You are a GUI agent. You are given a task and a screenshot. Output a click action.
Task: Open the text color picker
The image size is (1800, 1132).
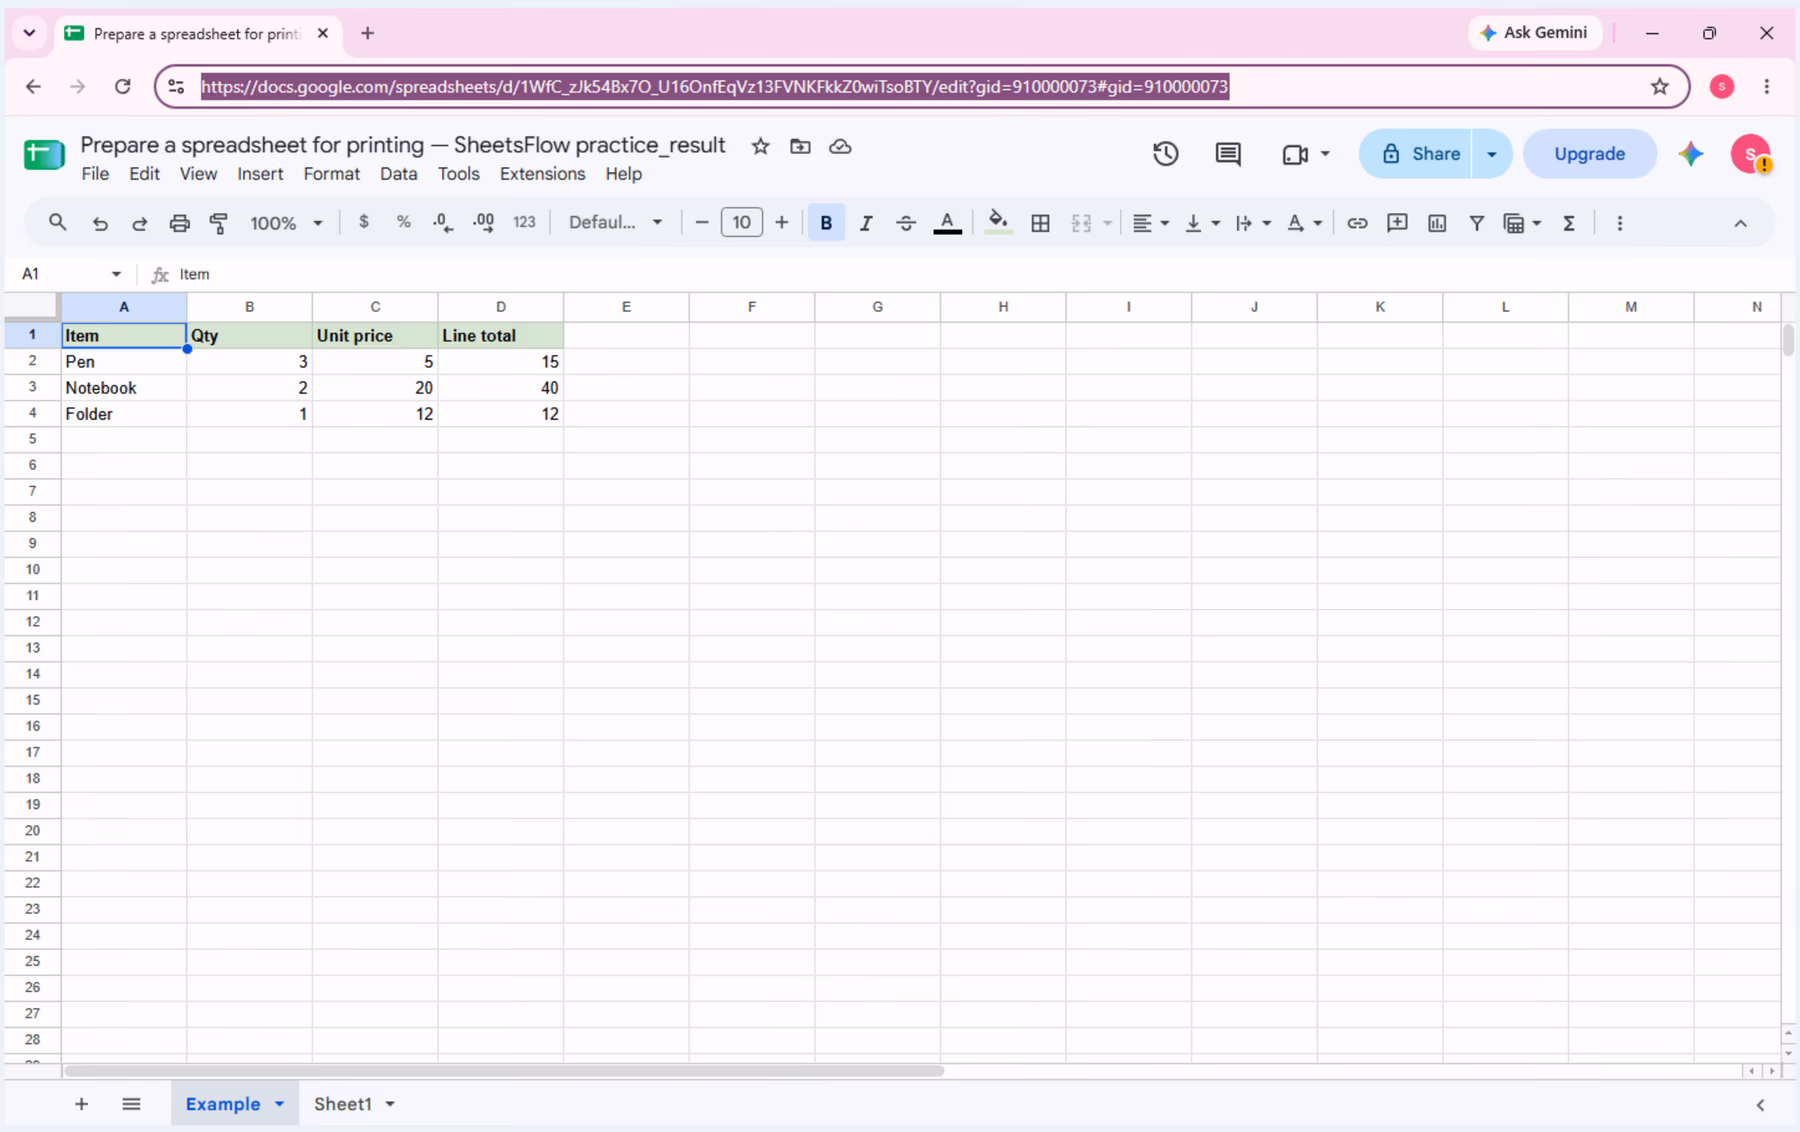click(x=947, y=223)
